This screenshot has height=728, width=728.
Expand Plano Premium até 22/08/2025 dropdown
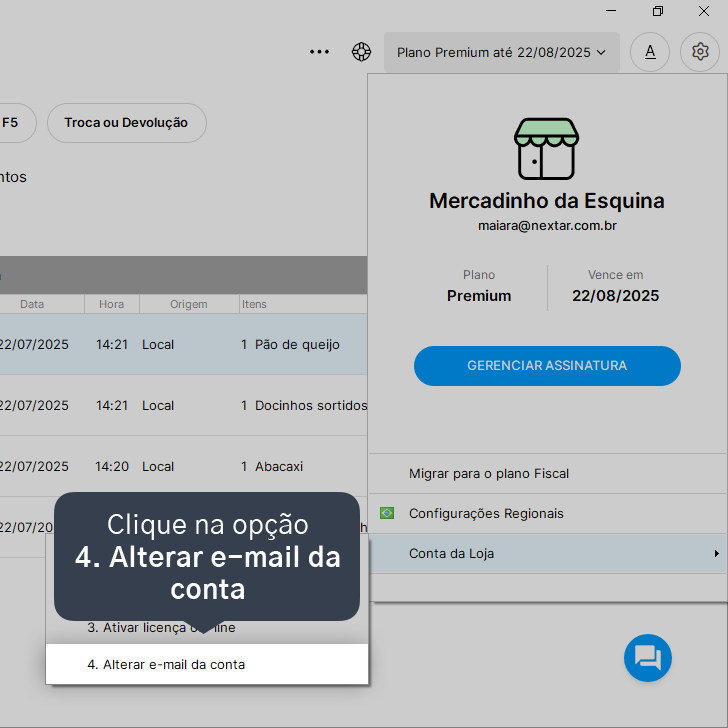pyautogui.click(x=501, y=52)
